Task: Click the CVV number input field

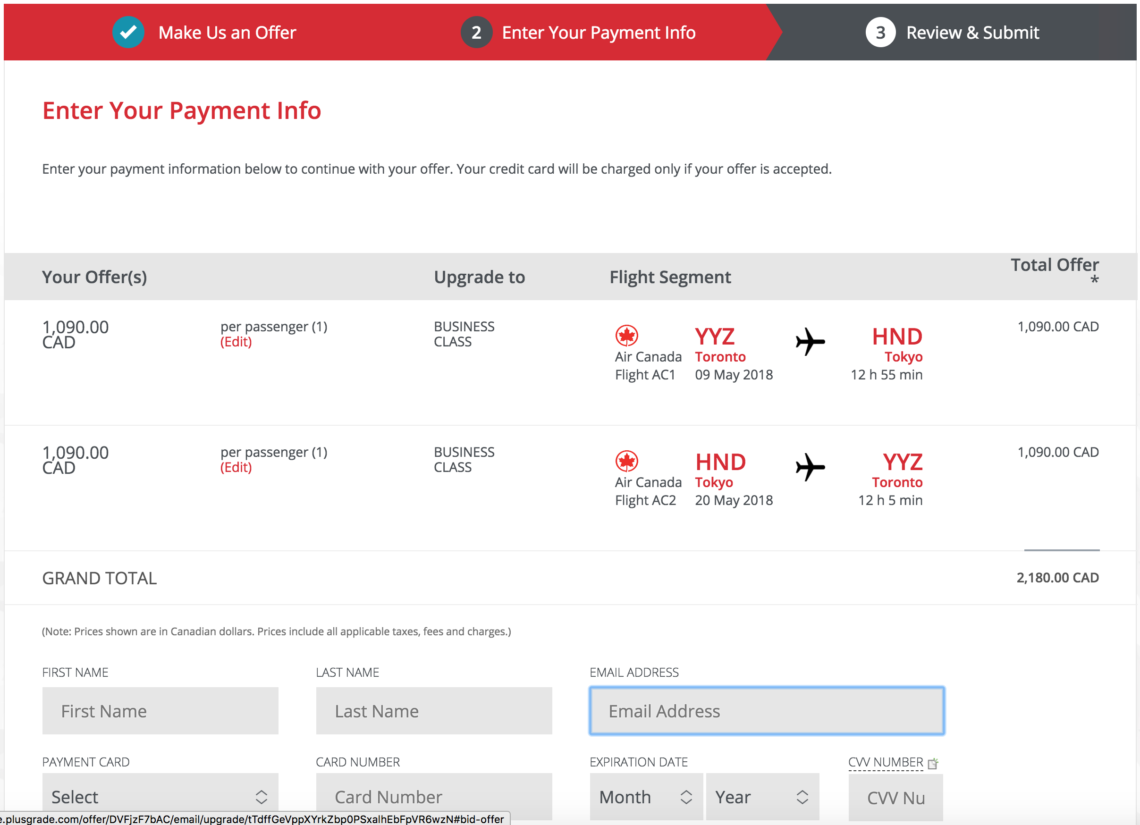Action: click(x=895, y=797)
